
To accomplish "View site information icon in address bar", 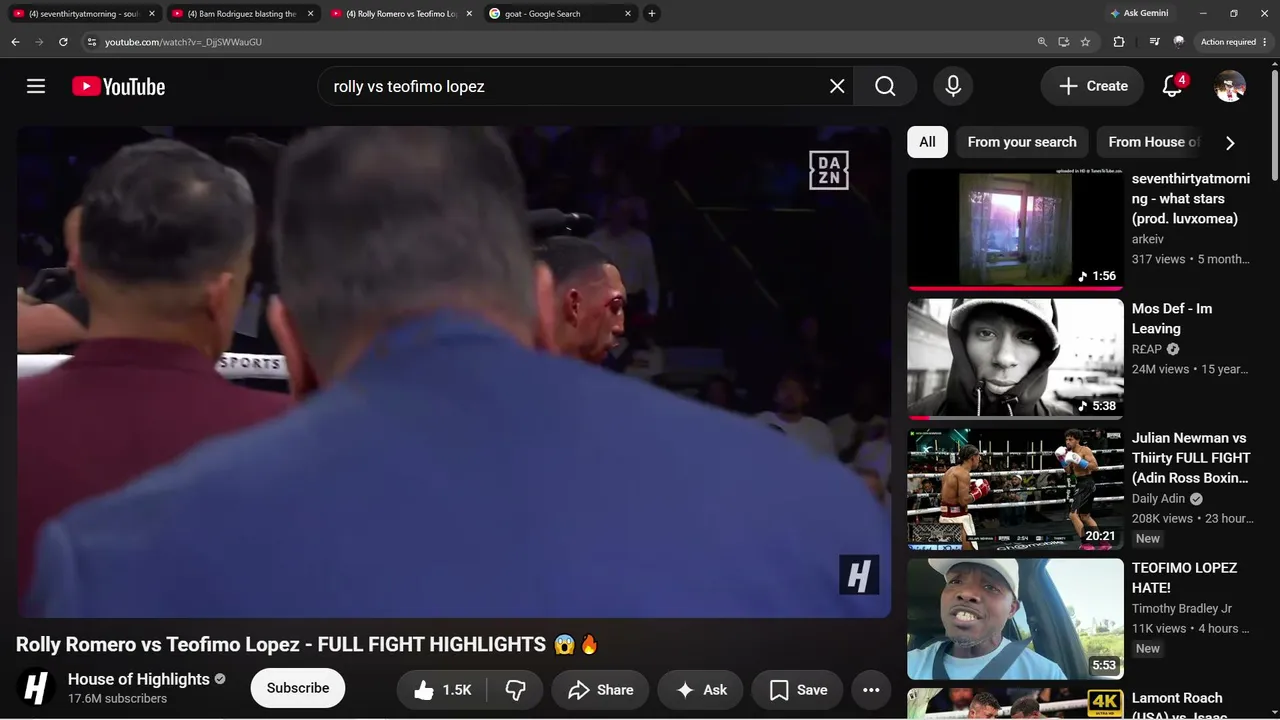I will point(92,42).
